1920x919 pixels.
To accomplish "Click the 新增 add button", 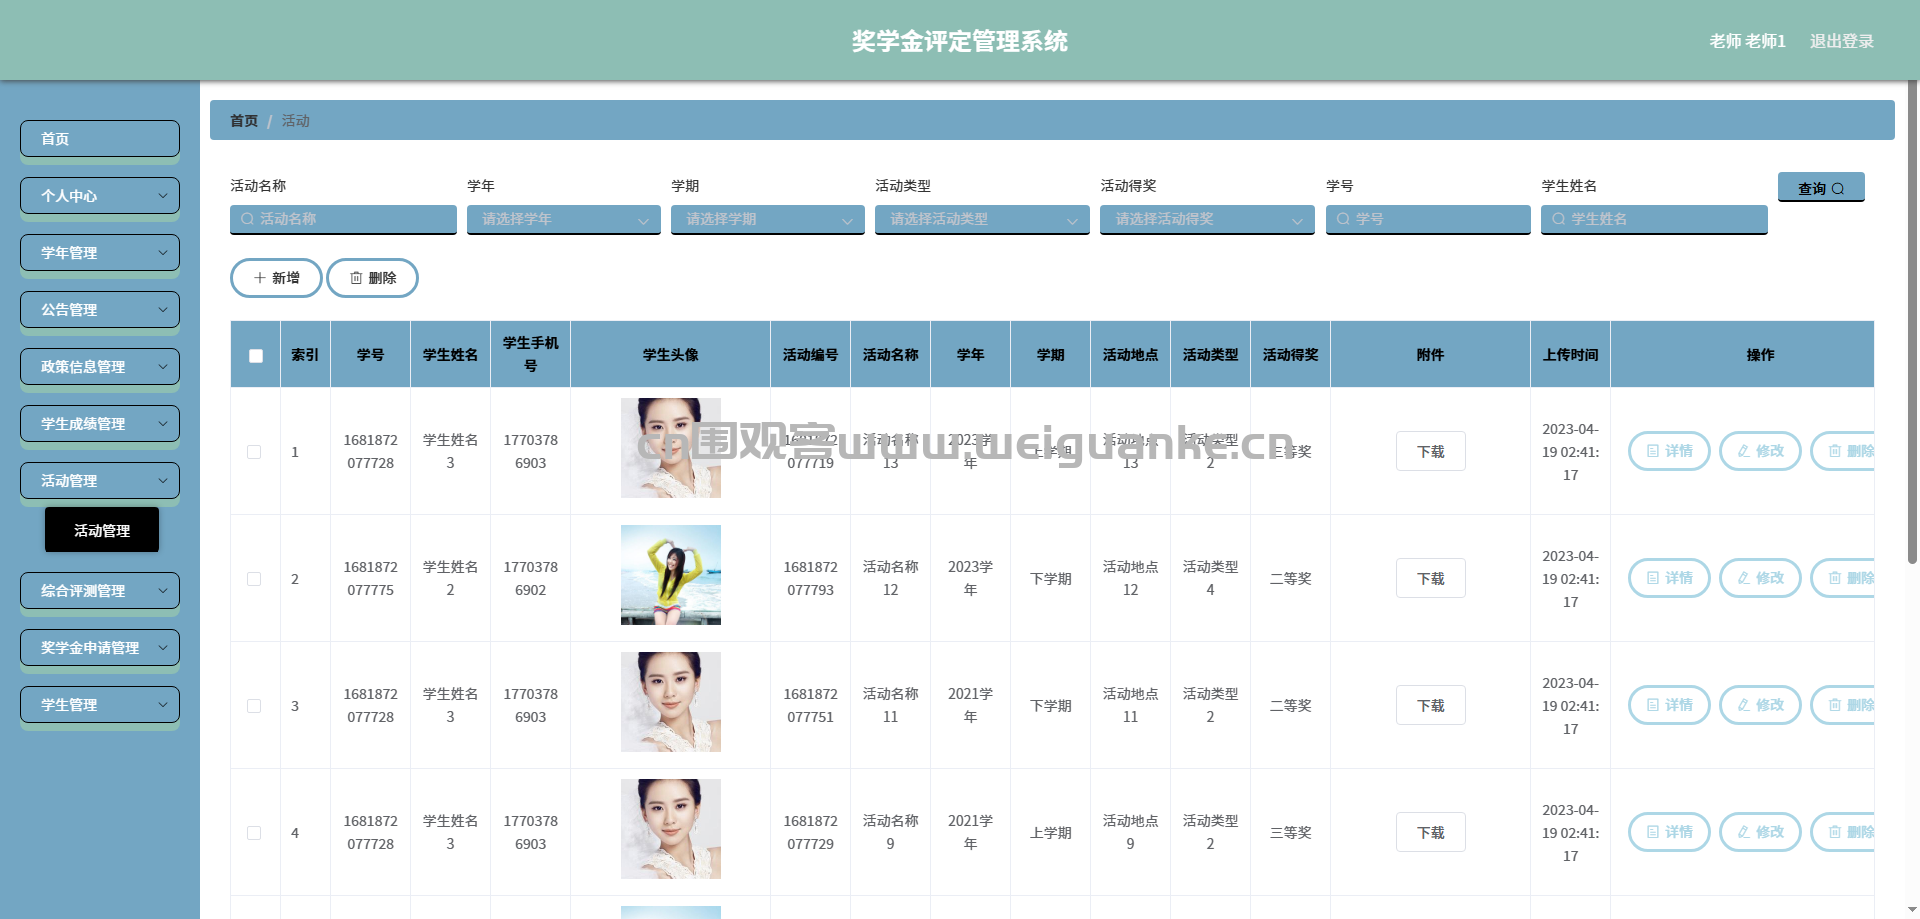I will click(276, 278).
